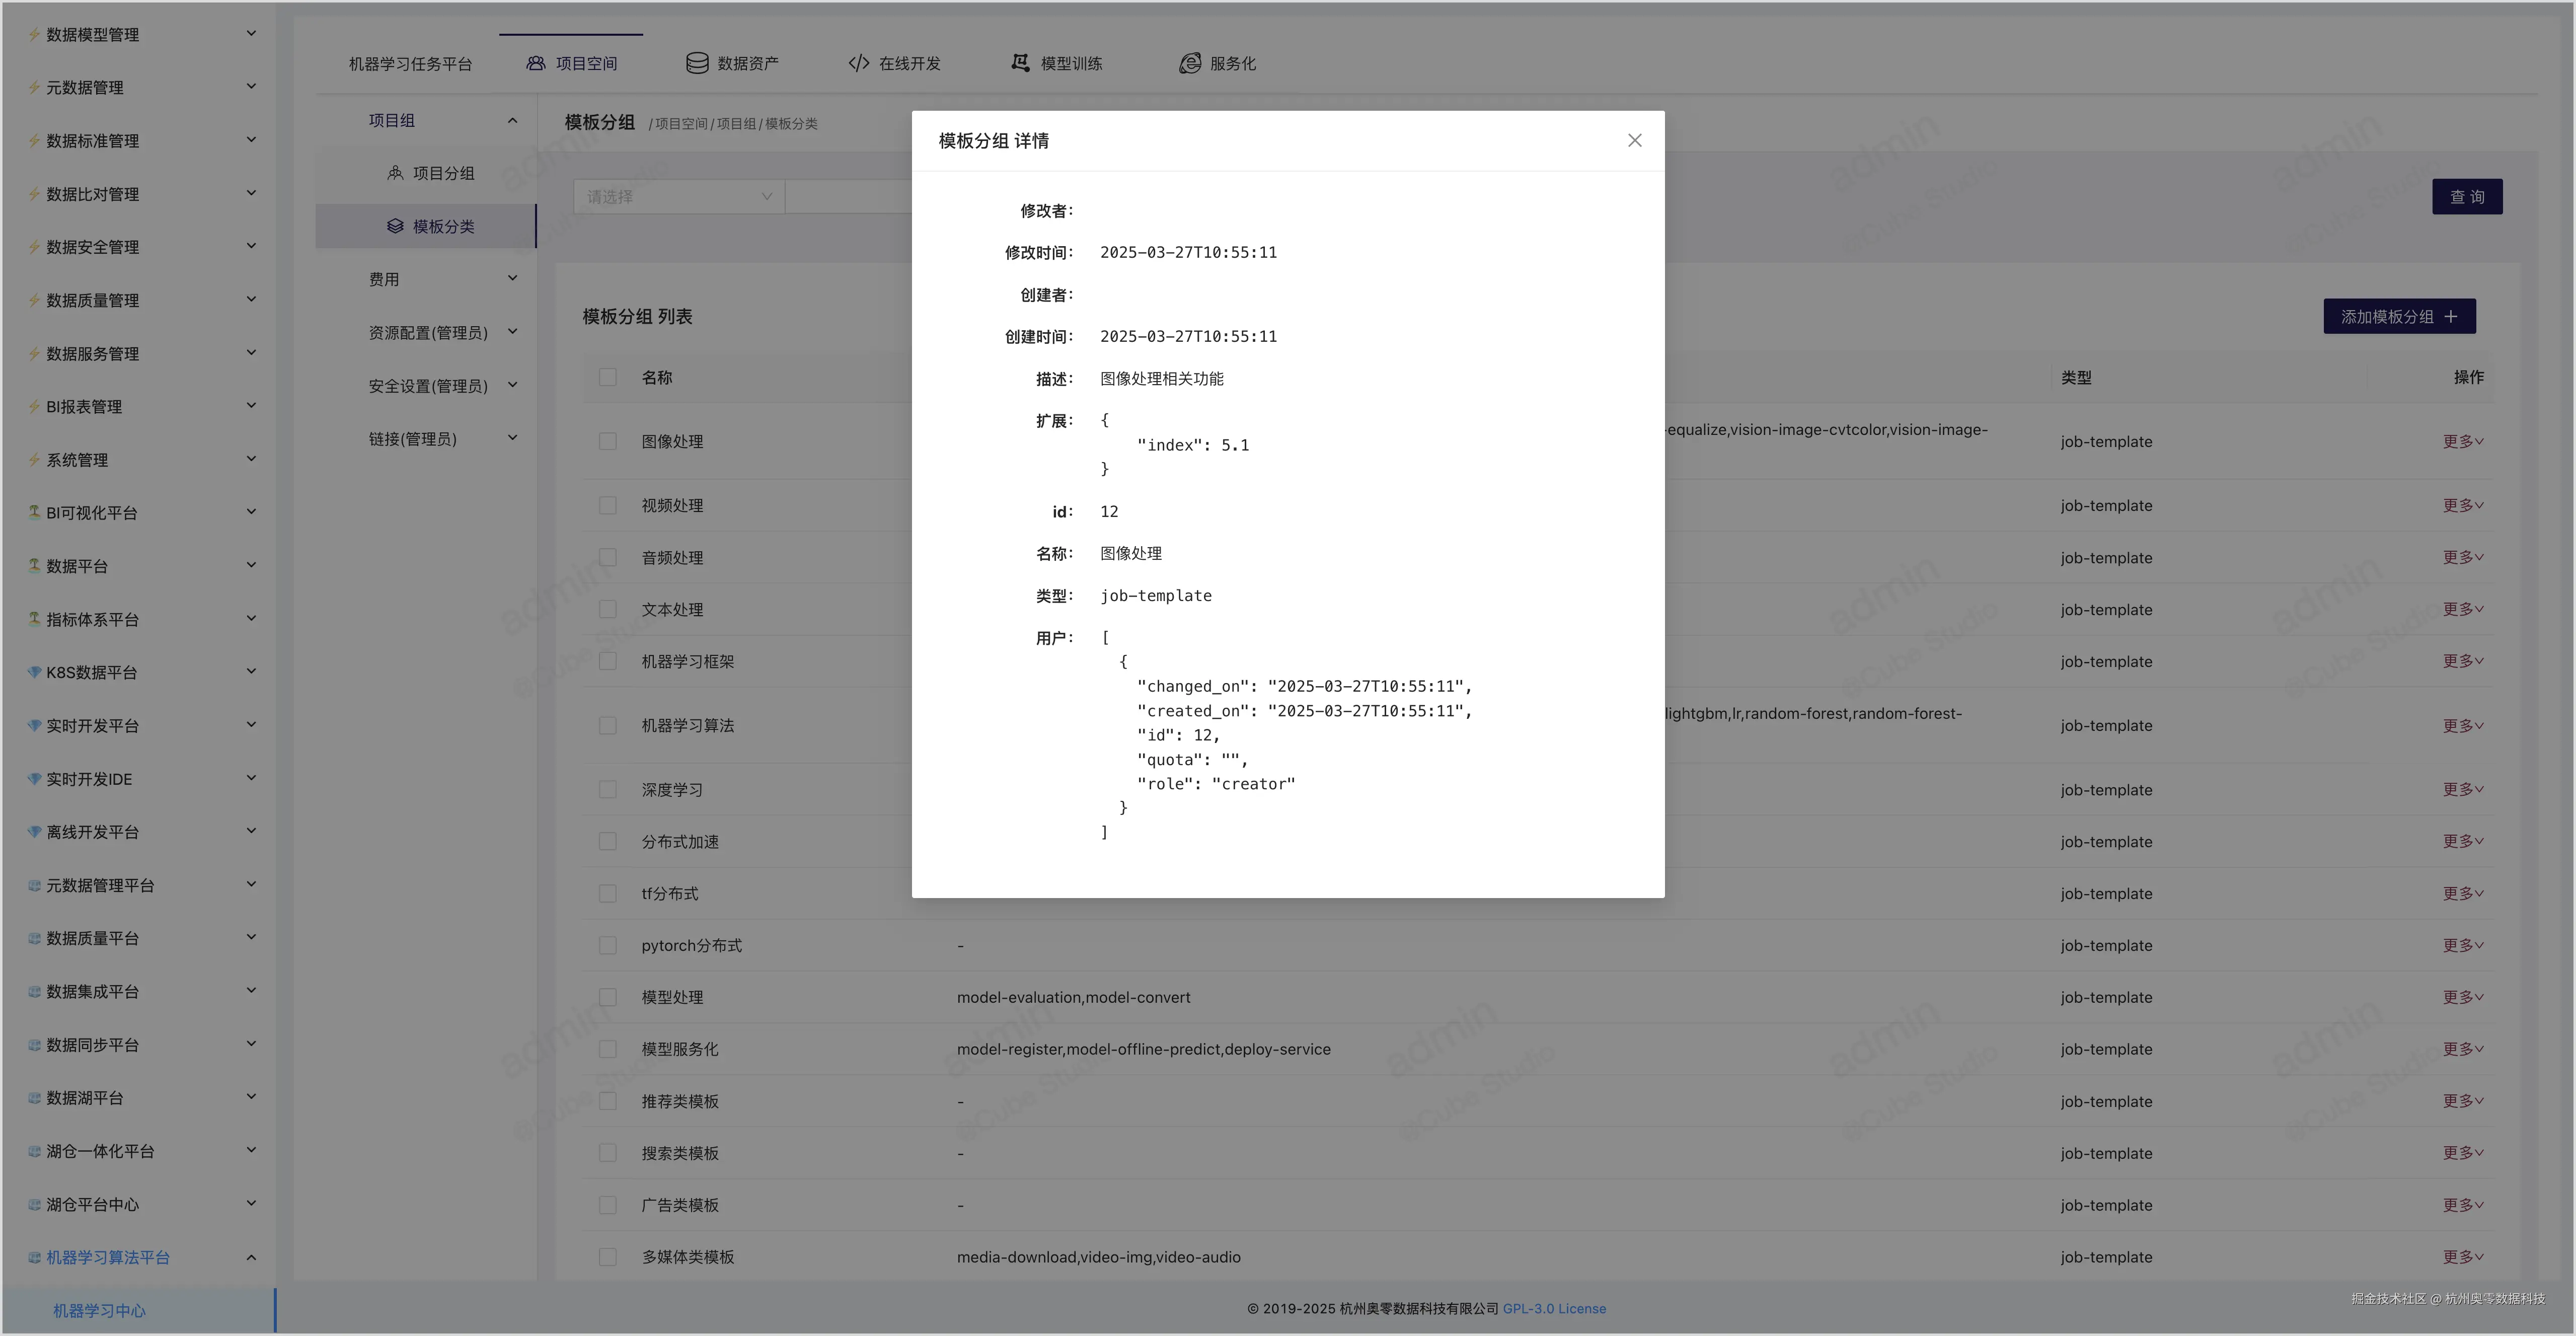The width and height of the screenshot is (2576, 1336).
Task: Click the 模板分类 layers icon
Action: click(395, 226)
